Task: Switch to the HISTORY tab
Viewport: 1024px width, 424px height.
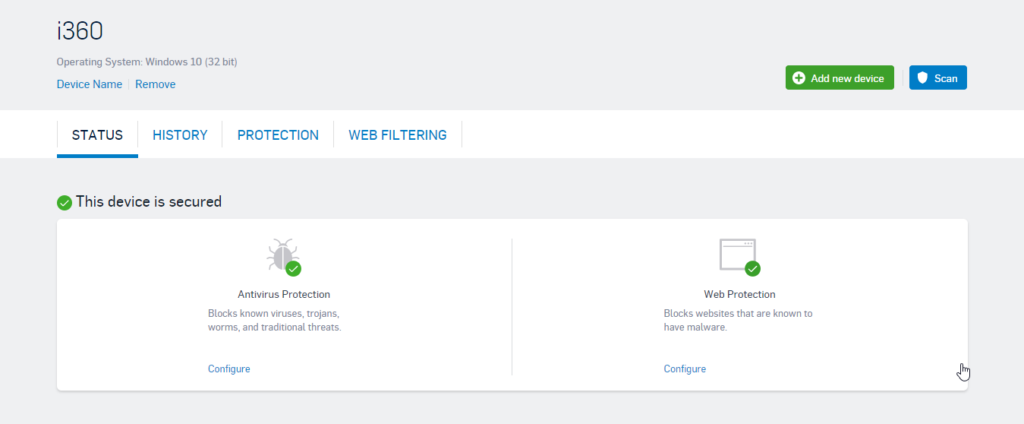Action: click(x=180, y=135)
